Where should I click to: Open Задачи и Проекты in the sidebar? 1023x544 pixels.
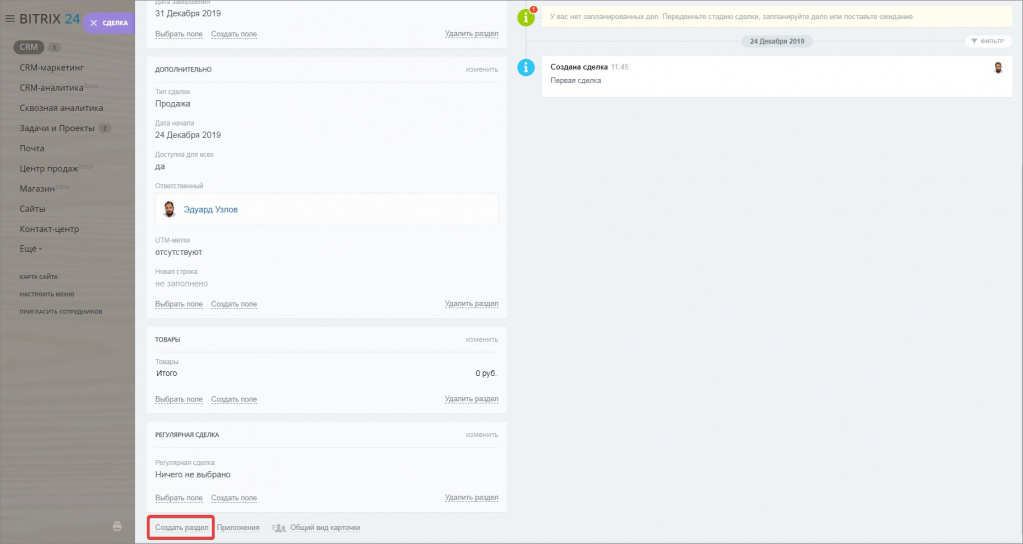(x=57, y=128)
